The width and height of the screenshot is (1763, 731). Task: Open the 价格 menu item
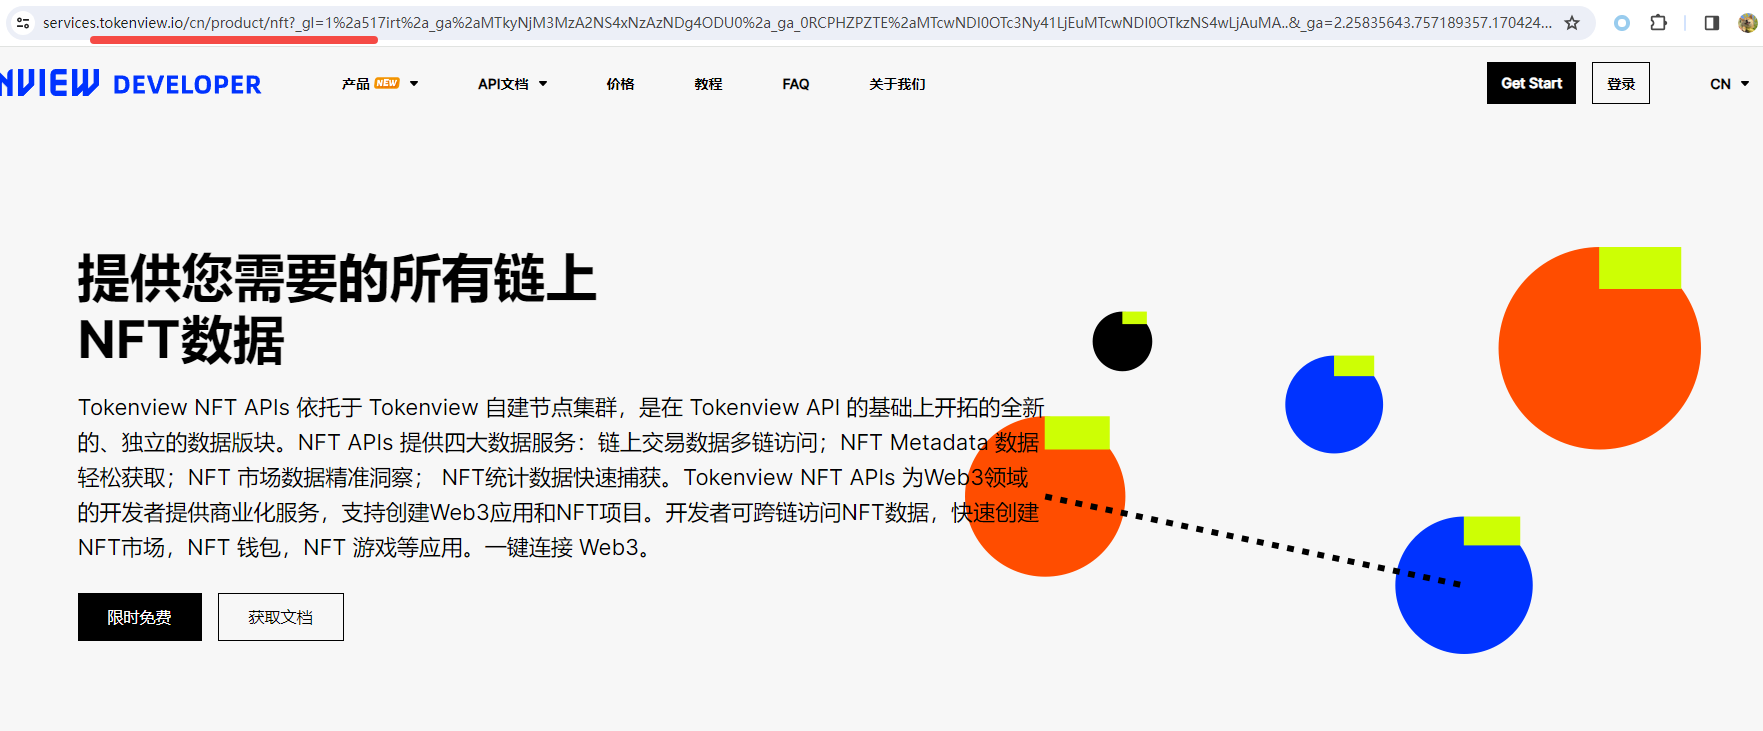(620, 84)
